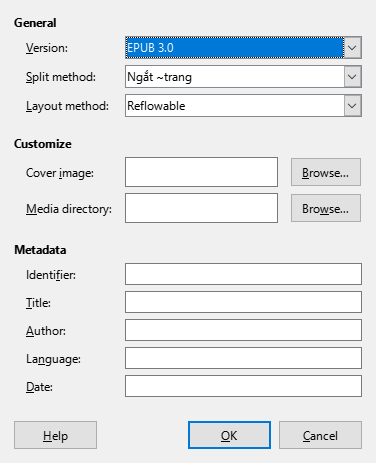The height and width of the screenshot is (463, 376).
Task: Focus the Identifier metadata field
Action: pyautogui.click(x=243, y=274)
